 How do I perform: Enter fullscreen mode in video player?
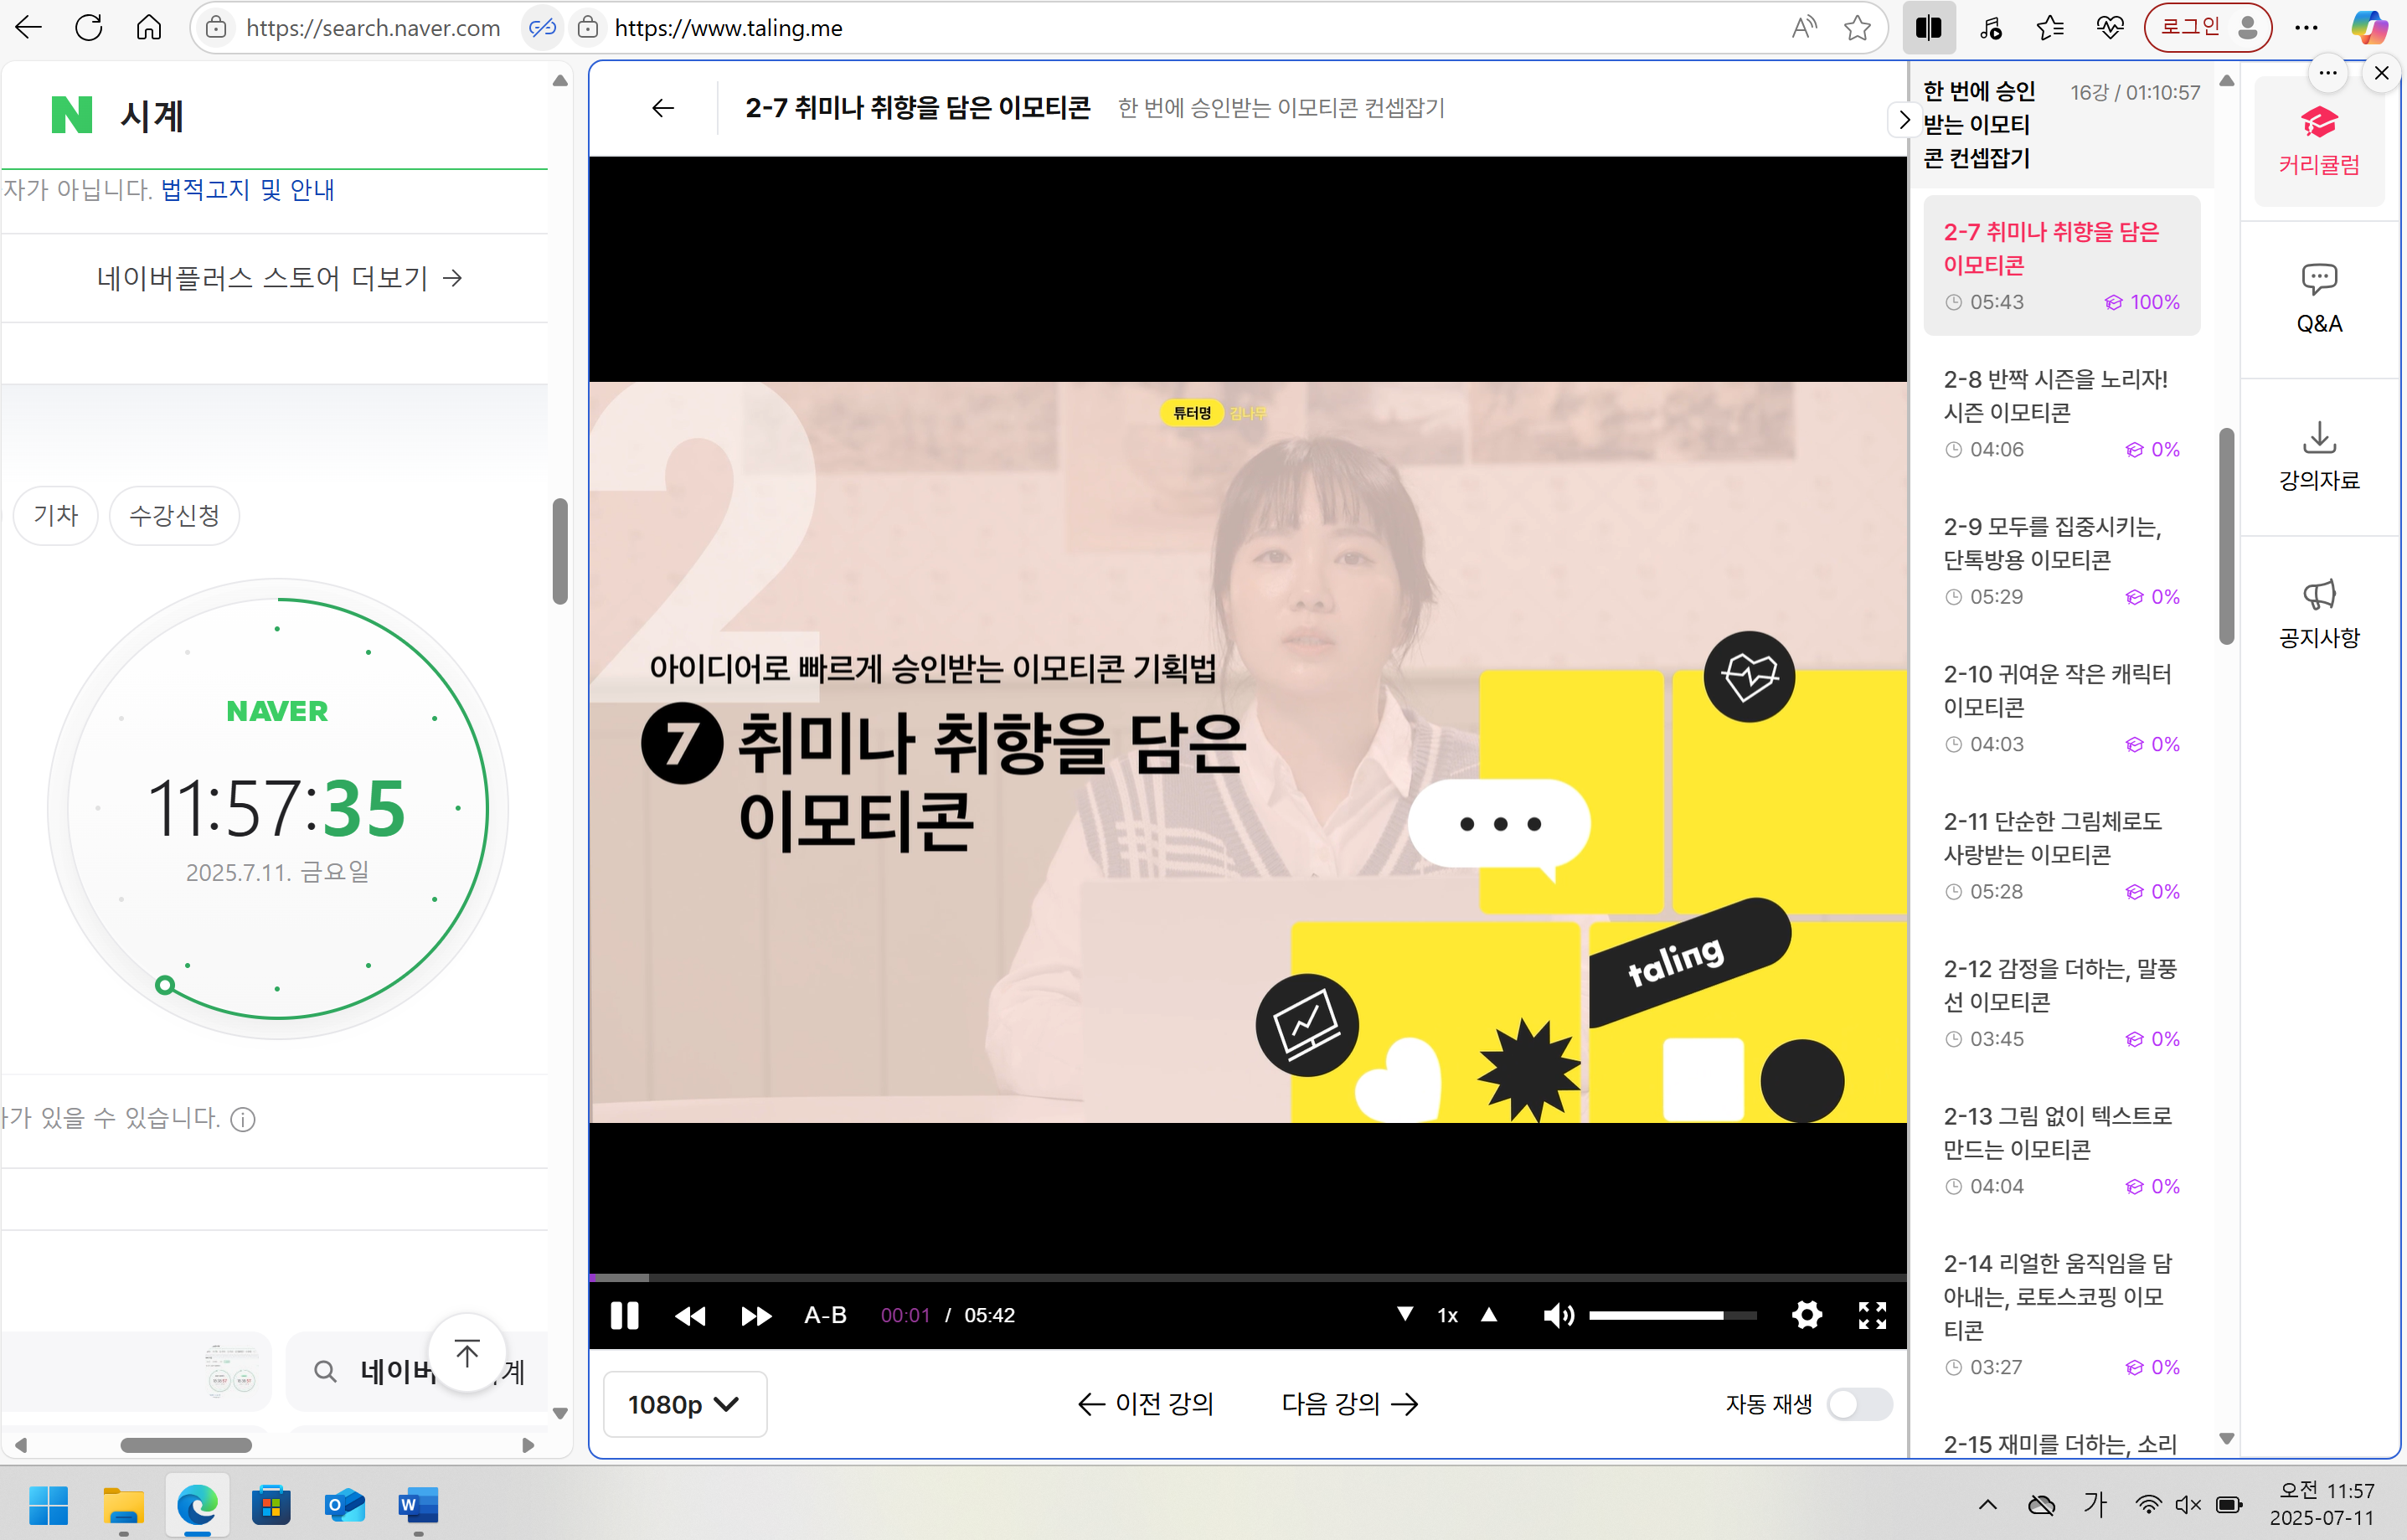click(1872, 1315)
